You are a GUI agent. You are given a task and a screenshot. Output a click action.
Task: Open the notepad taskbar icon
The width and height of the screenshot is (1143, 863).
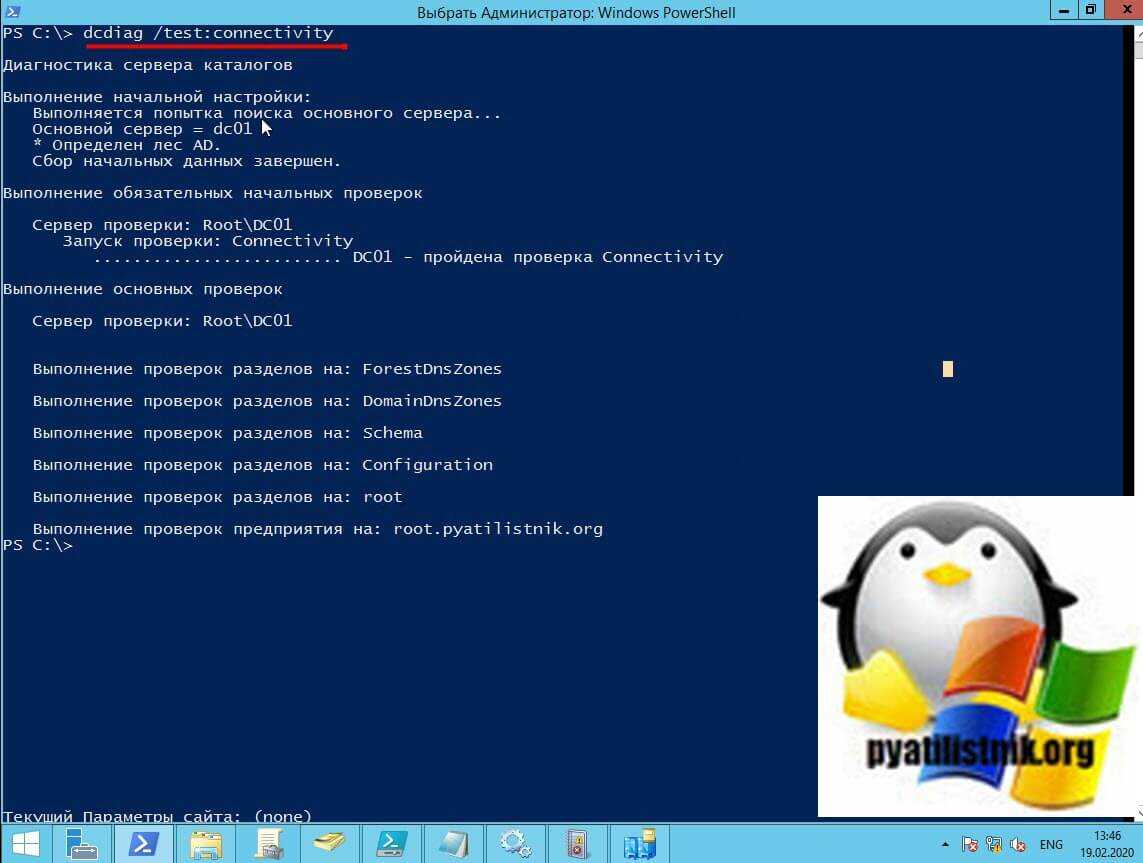(453, 844)
